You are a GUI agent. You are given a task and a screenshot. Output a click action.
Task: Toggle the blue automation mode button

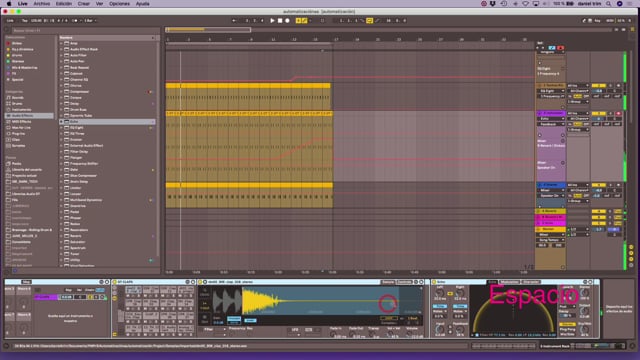pyautogui.click(x=552, y=48)
